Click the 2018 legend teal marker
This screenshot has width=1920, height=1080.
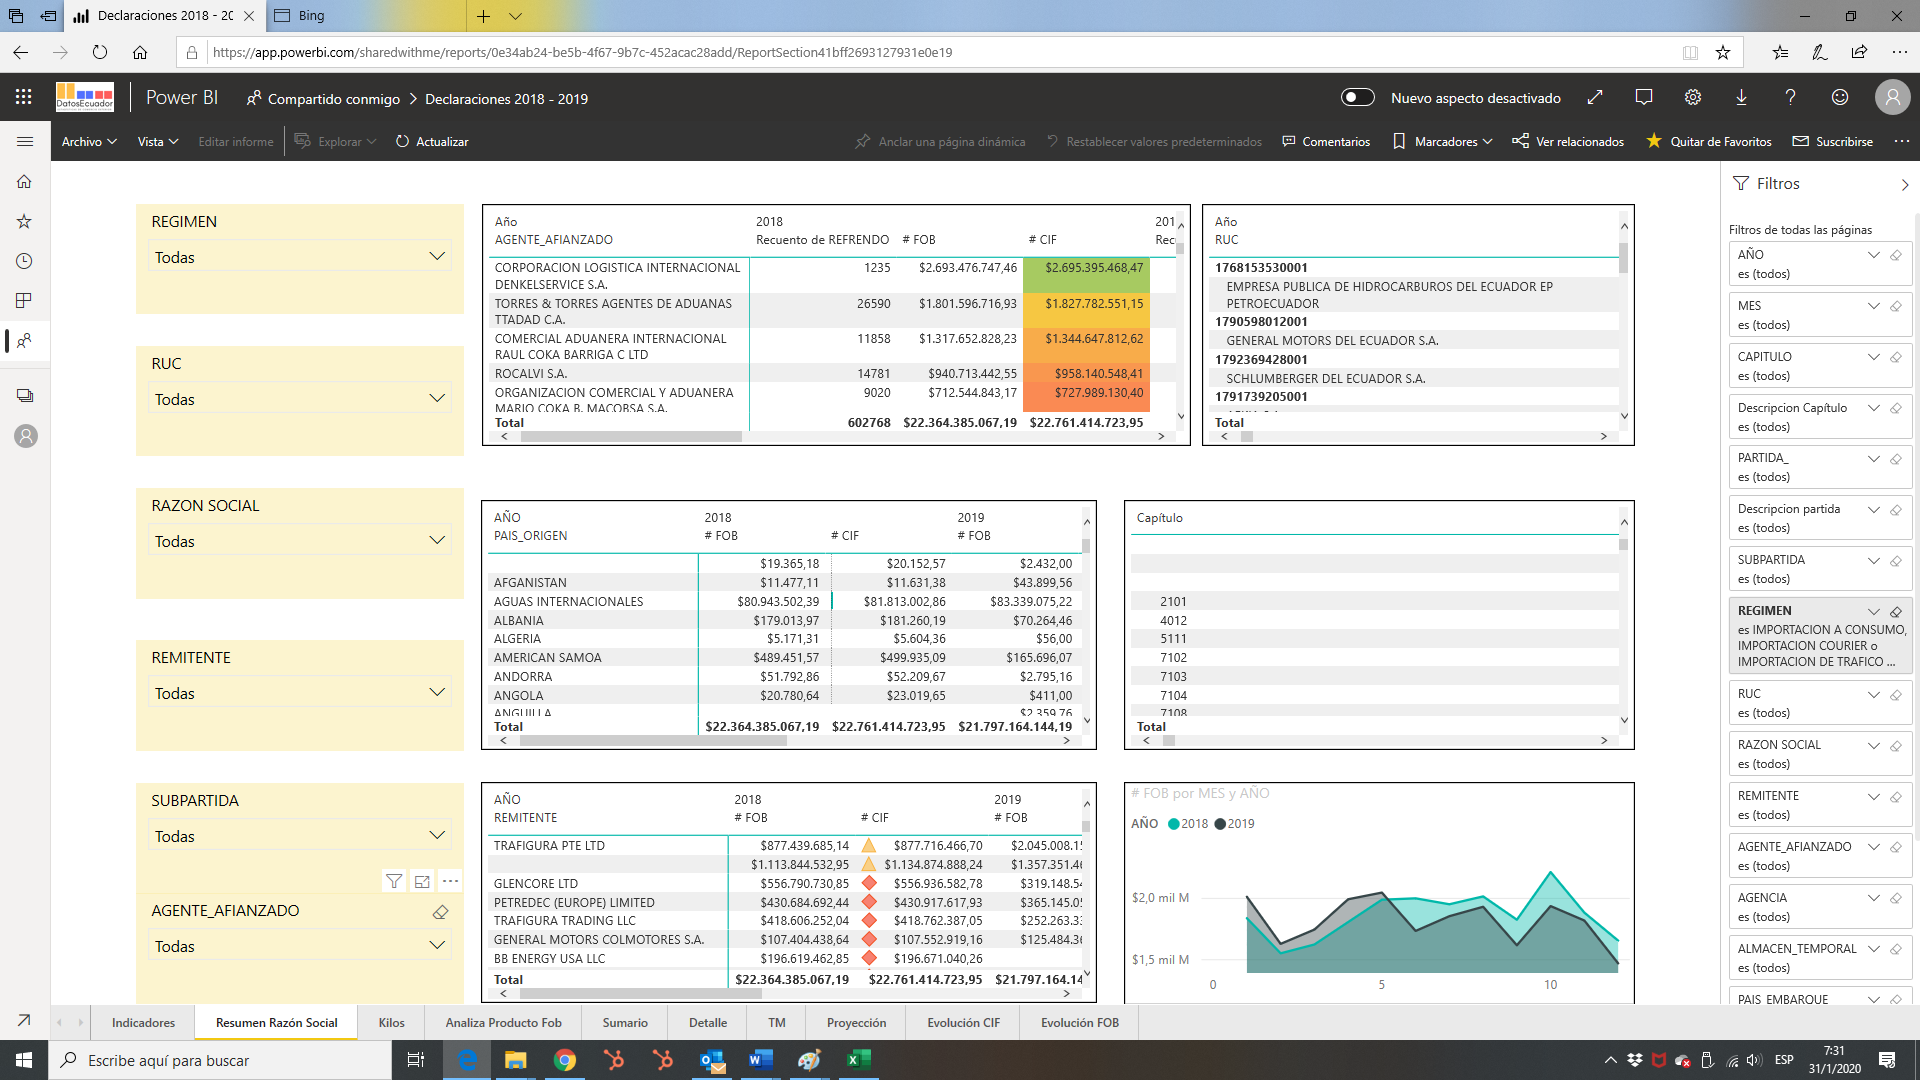[x=1174, y=824]
